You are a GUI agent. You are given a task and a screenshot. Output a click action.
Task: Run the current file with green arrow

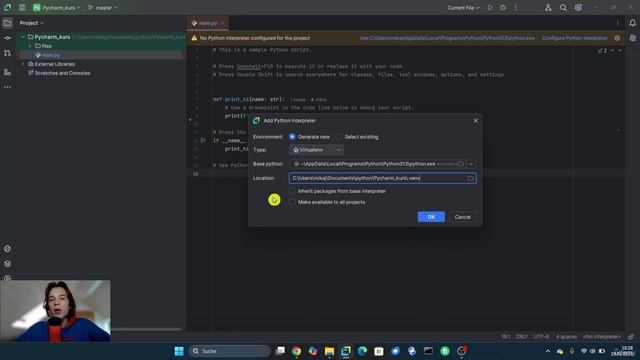coord(490,8)
